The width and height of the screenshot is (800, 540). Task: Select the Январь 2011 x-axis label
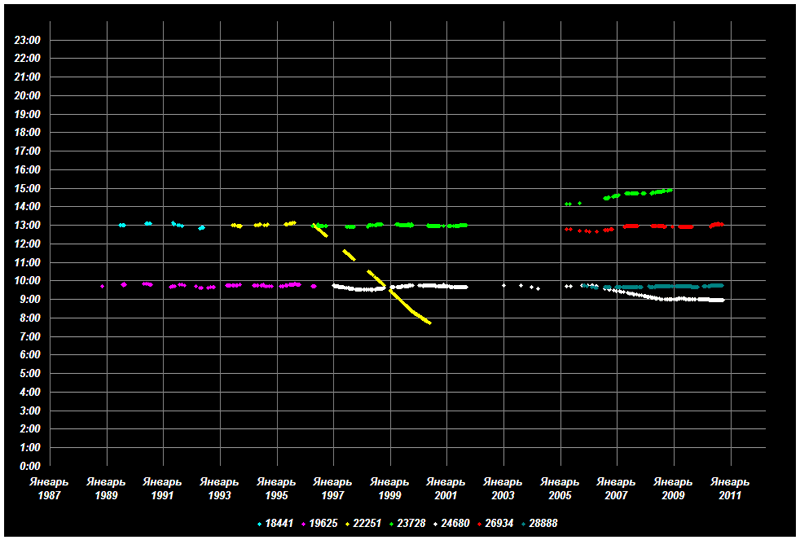(731, 489)
